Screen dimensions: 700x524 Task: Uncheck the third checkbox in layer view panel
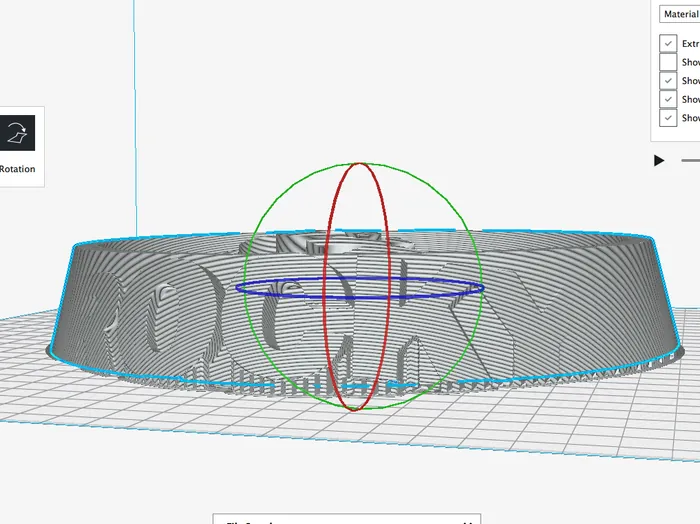[668, 81]
